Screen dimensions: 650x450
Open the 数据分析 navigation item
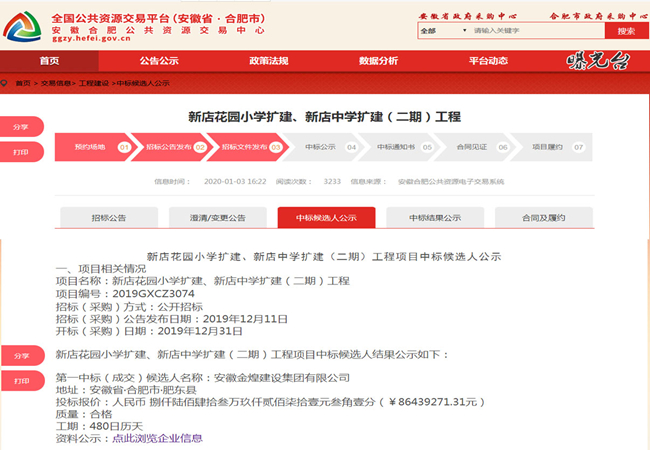point(378,61)
